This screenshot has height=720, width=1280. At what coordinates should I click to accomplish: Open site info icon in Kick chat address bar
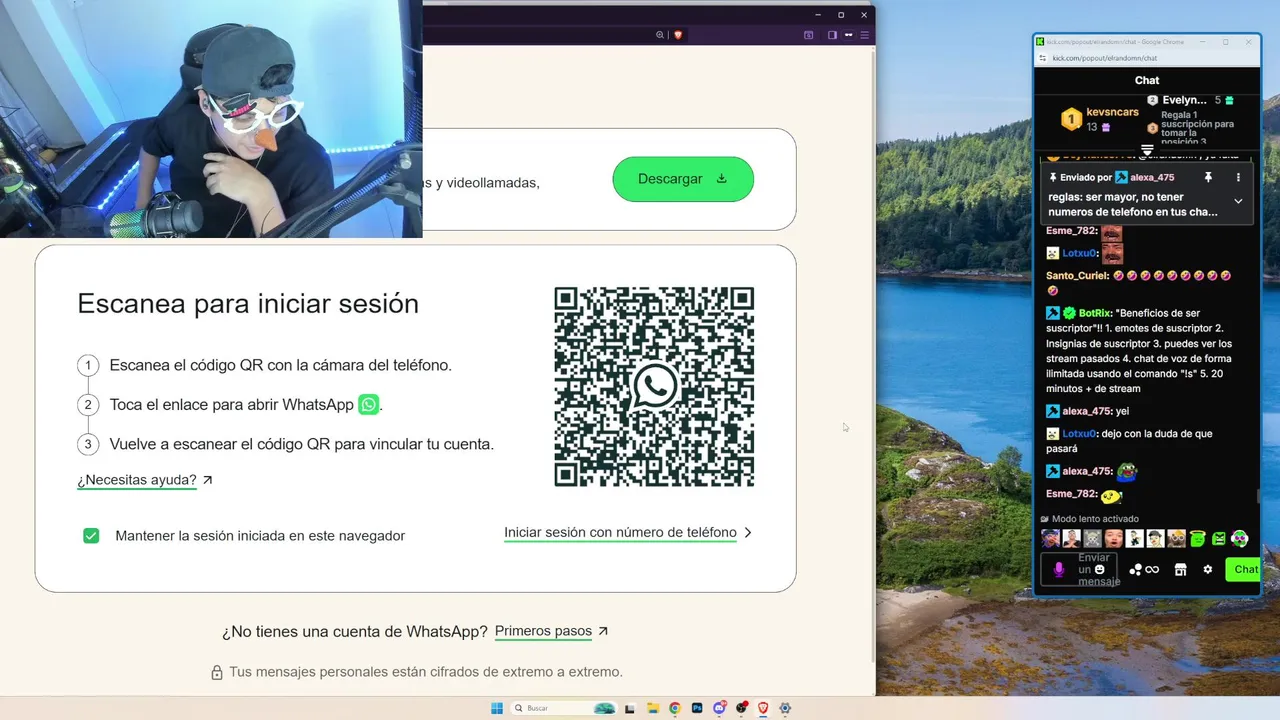[1044, 58]
